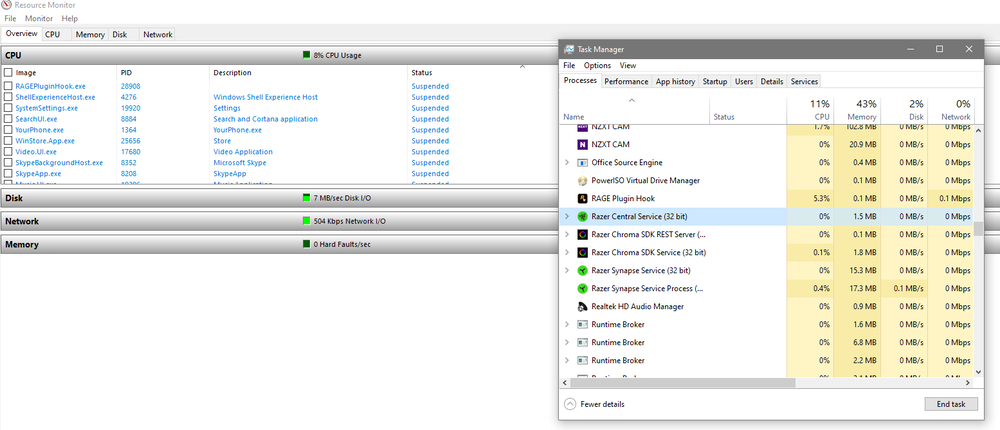Click the Runtime Broker 6.8 MB icon
1000x430 pixels.
[582, 342]
